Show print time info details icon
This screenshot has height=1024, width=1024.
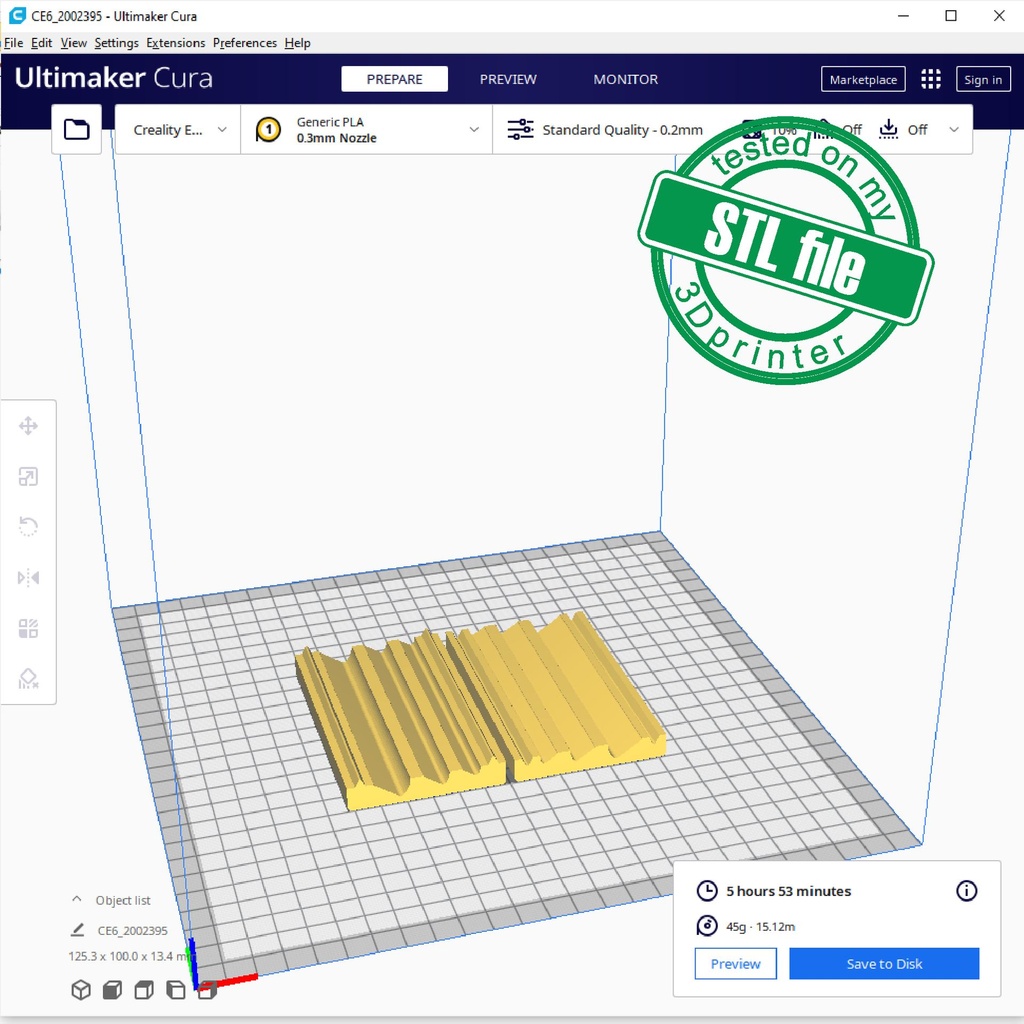point(966,891)
